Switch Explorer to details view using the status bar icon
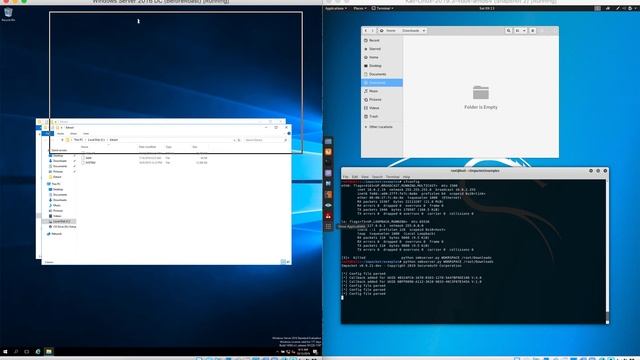 tap(283, 262)
